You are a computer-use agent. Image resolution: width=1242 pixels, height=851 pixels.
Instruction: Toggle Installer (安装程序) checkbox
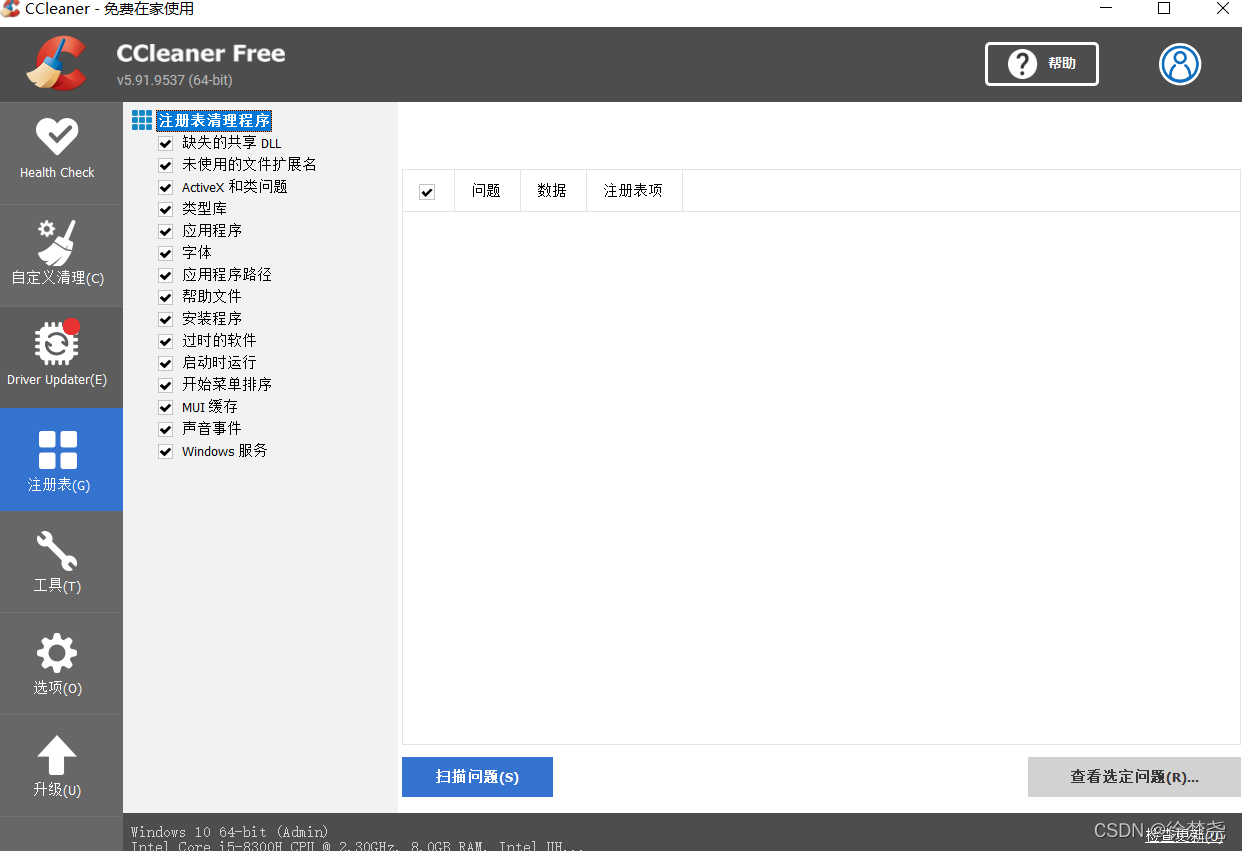pyautogui.click(x=166, y=319)
